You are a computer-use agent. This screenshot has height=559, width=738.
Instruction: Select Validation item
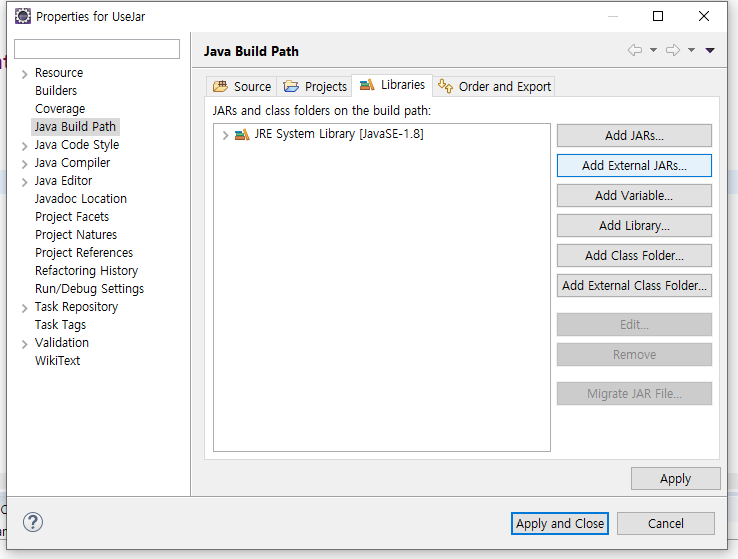(62, 343)
